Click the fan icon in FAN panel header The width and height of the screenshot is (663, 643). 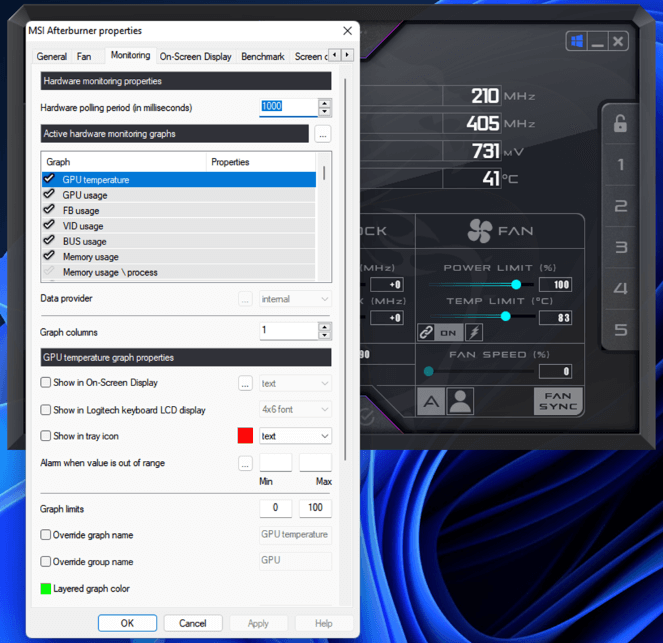pos(479,231)
